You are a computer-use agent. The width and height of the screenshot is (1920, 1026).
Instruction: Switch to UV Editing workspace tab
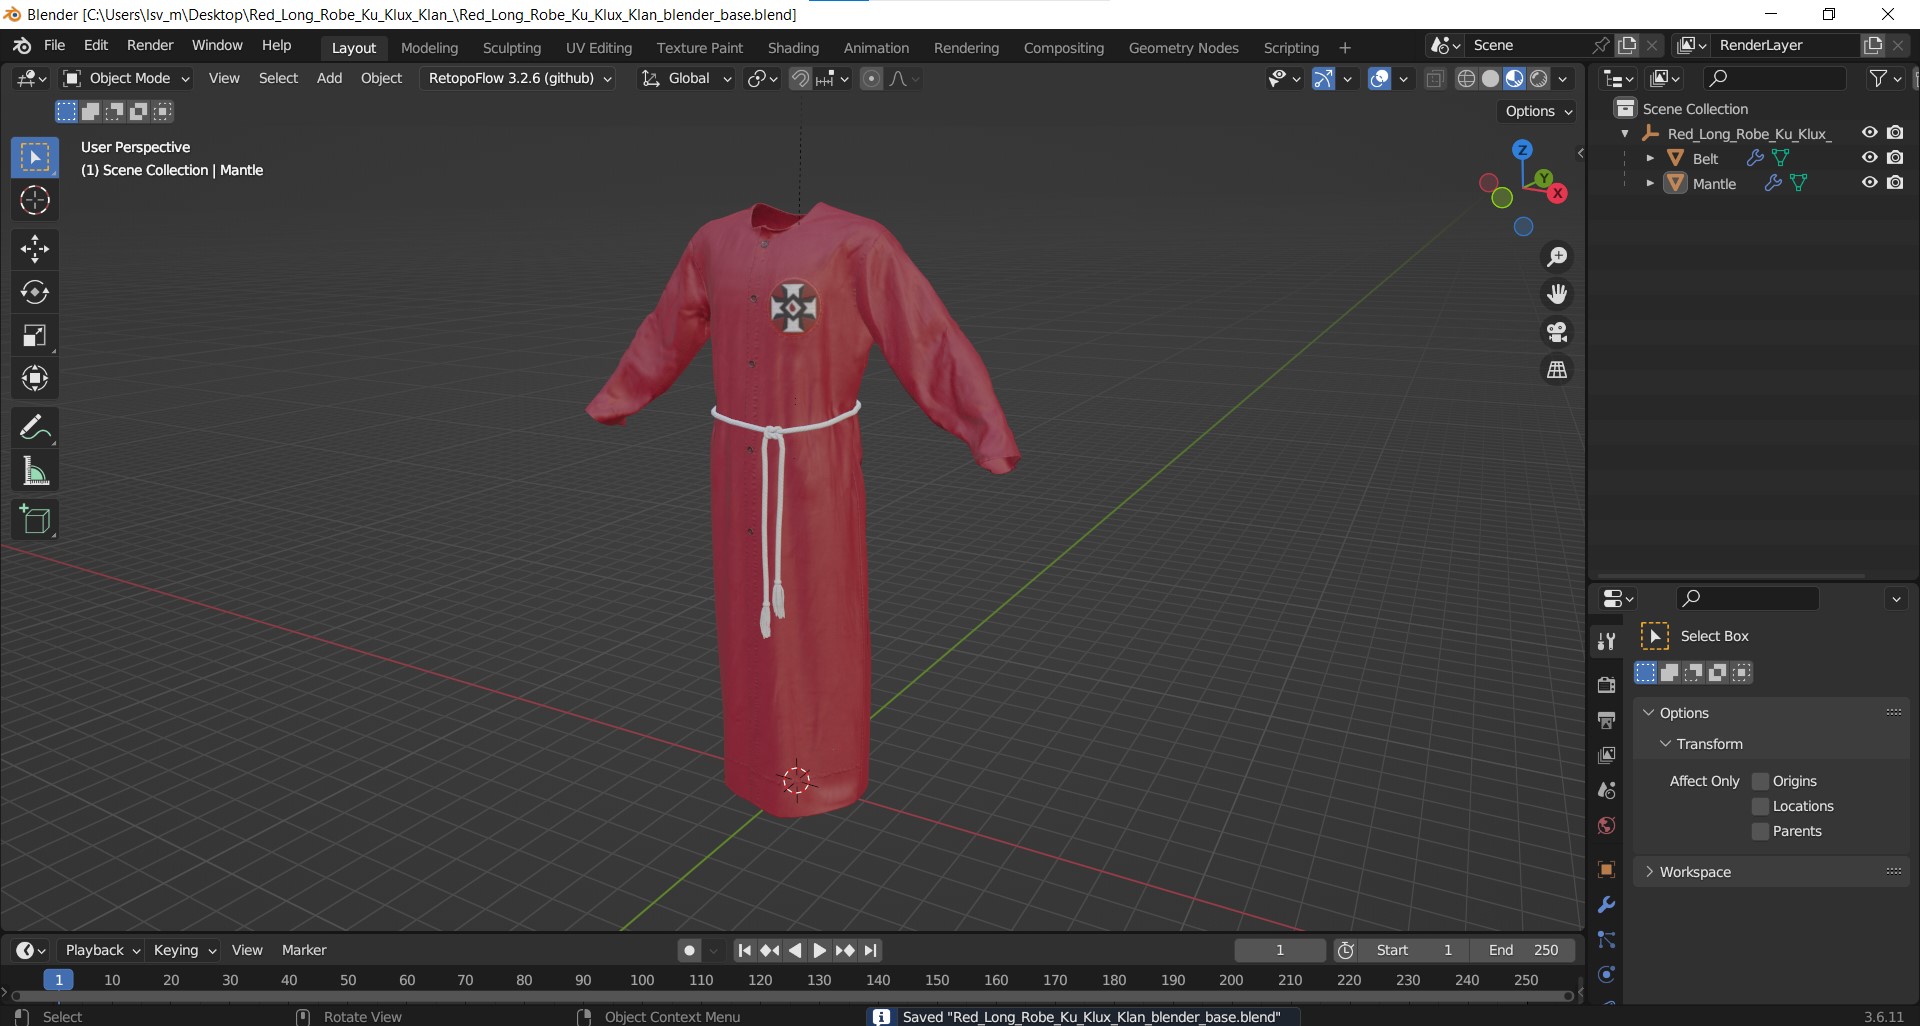point(599,48)
